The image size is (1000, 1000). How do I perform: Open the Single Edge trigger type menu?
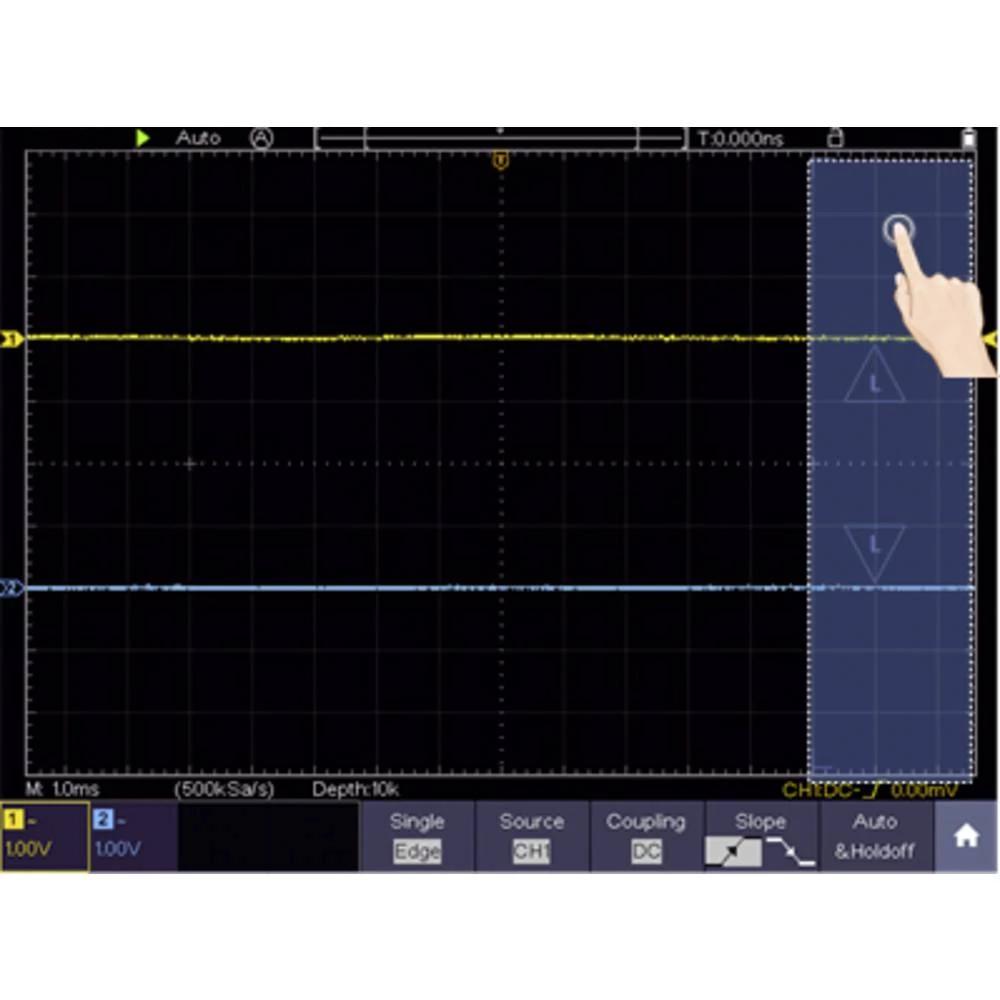[x=416, y=836]
